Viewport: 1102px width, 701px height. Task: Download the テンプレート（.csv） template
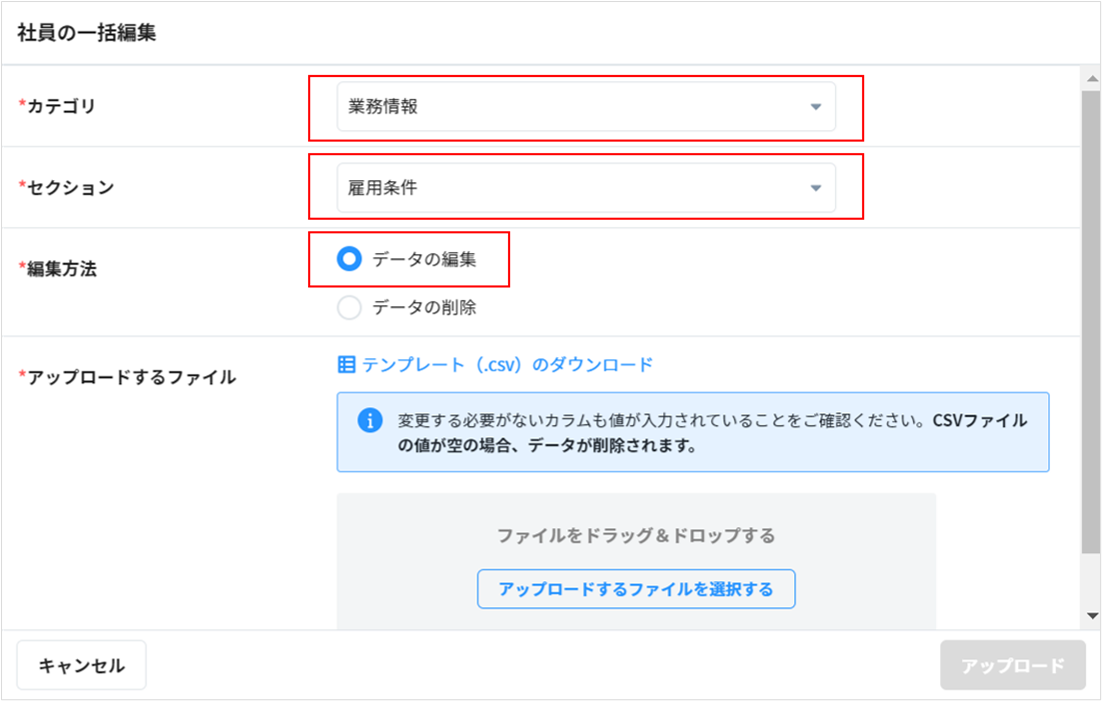pos(507,365)
